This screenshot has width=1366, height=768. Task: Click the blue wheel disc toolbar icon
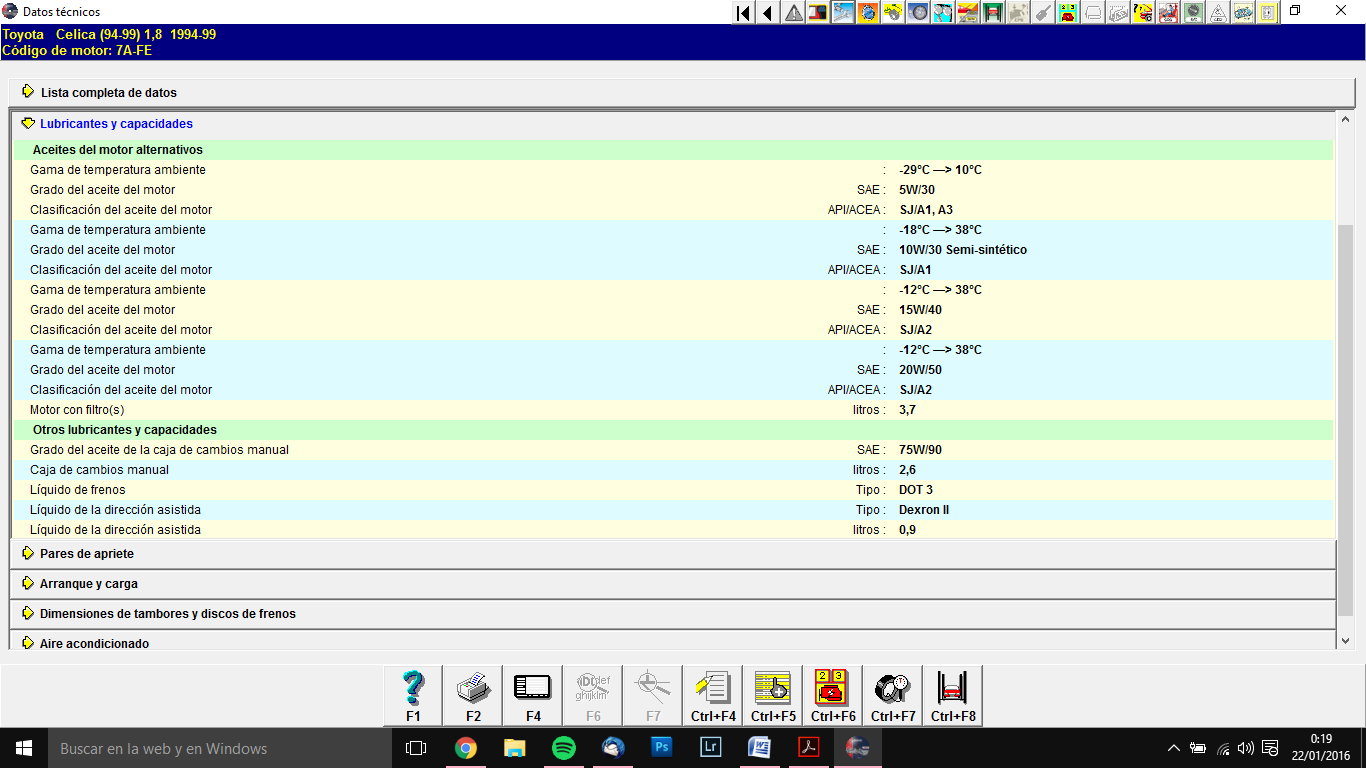pos(918,13)
